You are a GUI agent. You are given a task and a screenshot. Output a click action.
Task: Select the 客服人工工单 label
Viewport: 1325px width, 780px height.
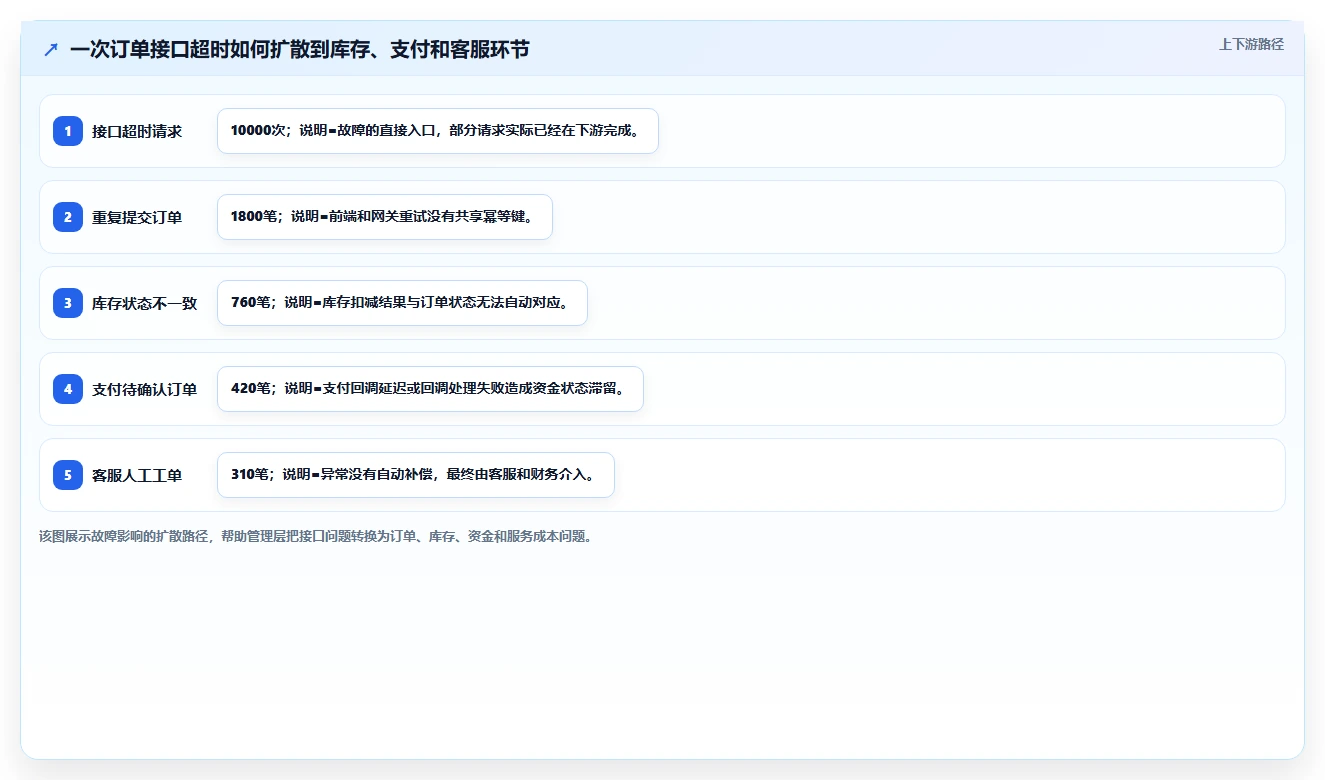[x=137, y=475]
